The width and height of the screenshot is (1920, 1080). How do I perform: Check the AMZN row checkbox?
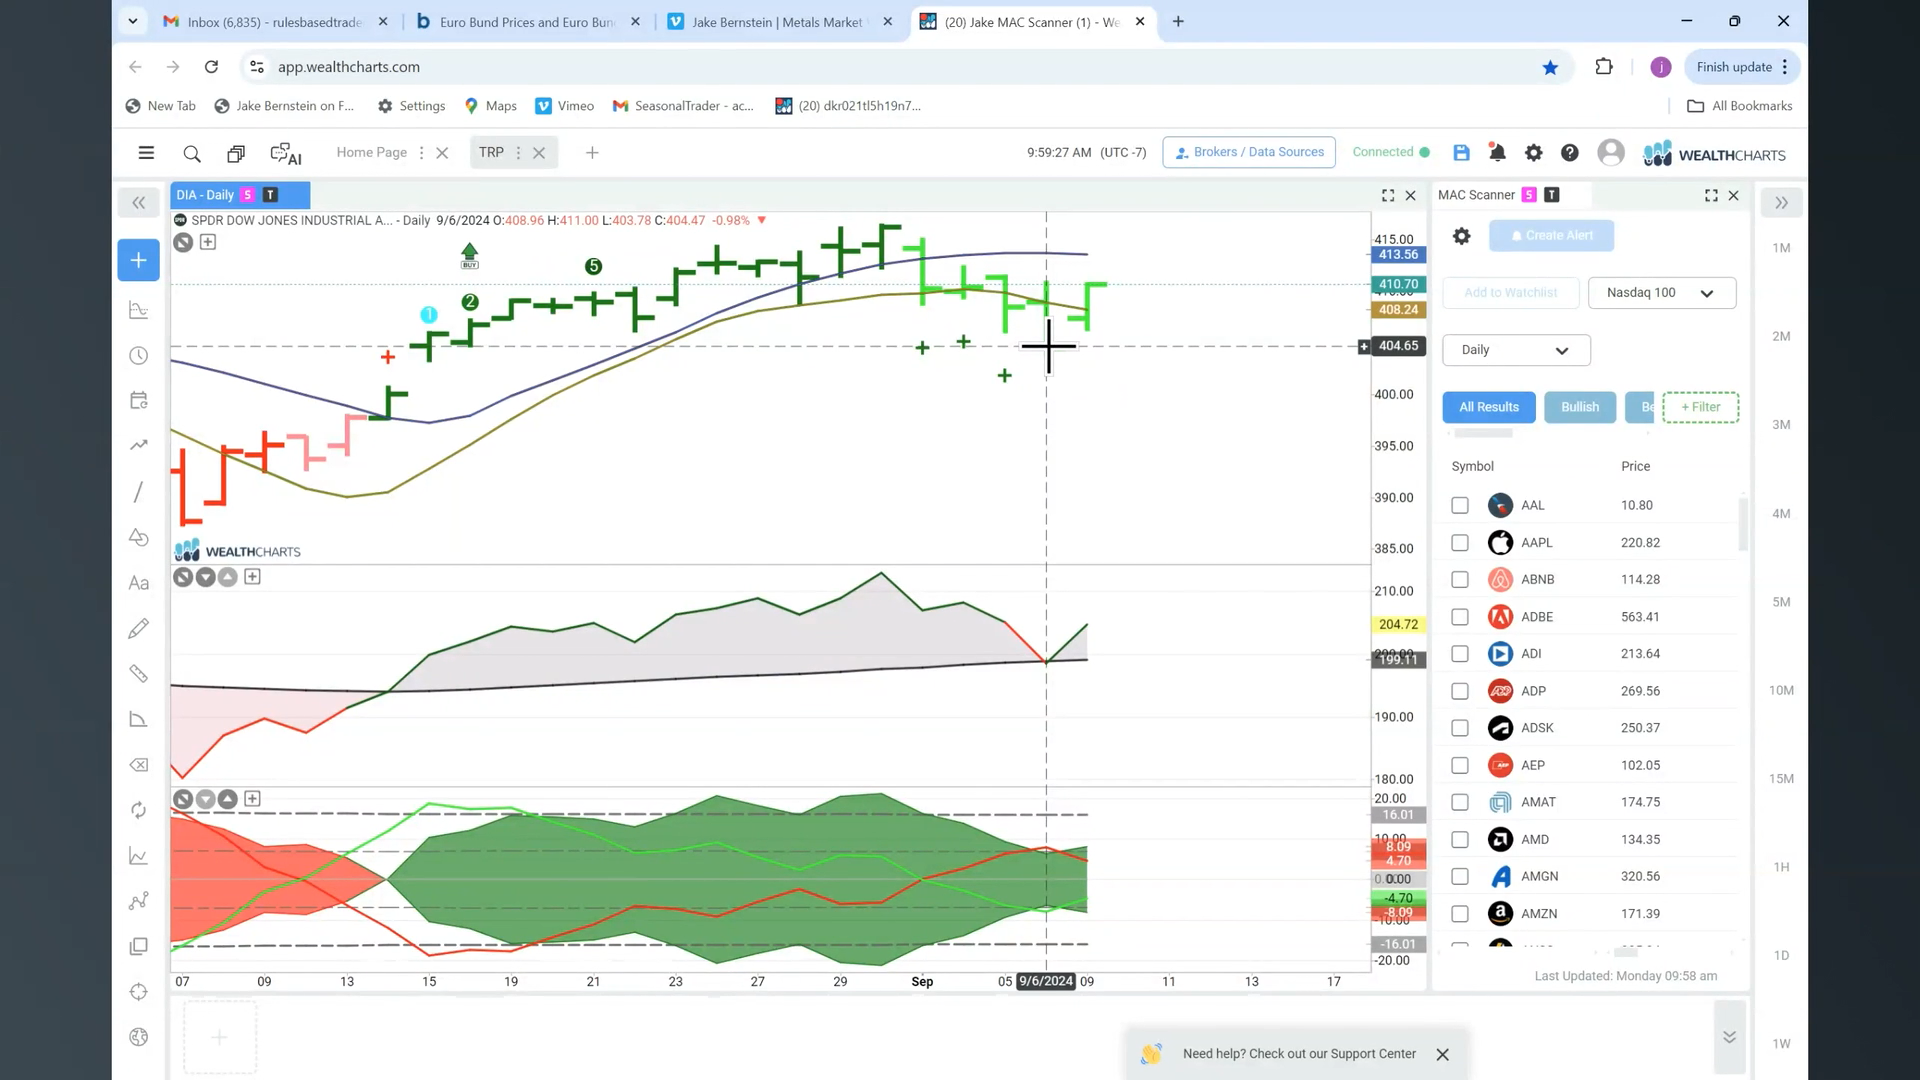pos(1460,914)
